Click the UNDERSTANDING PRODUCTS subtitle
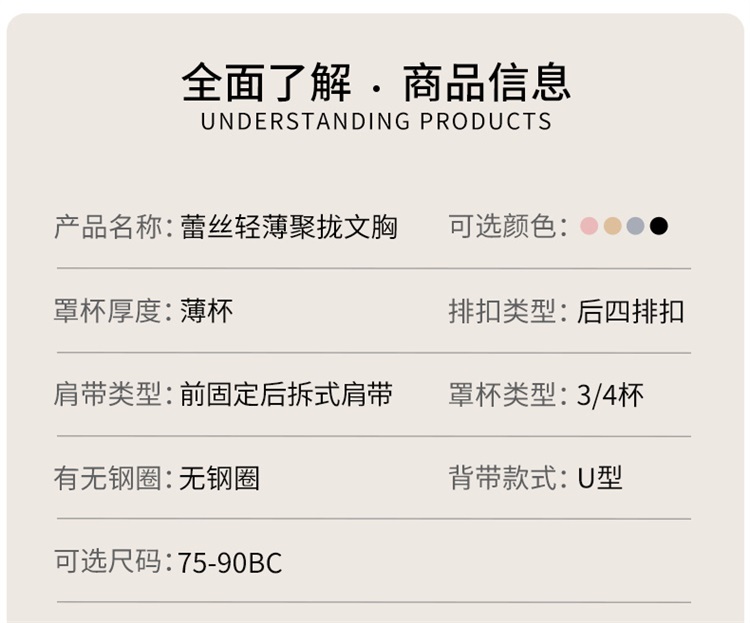The height and width of the screenshot is (623, 750). tap(376, 122)
